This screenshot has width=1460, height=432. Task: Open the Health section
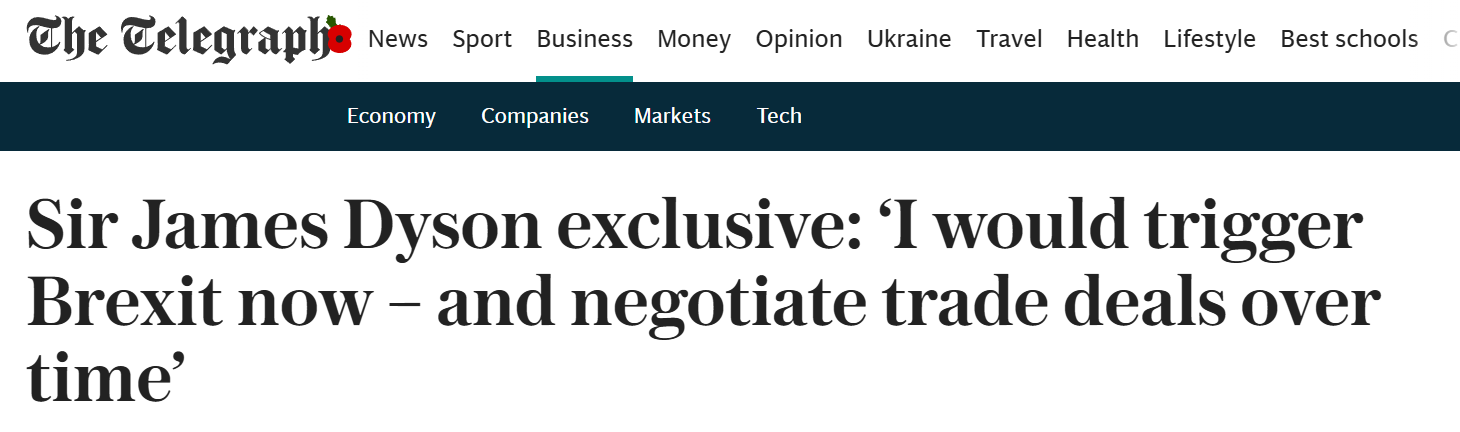pyautogui.click(x=1102, y=40)
